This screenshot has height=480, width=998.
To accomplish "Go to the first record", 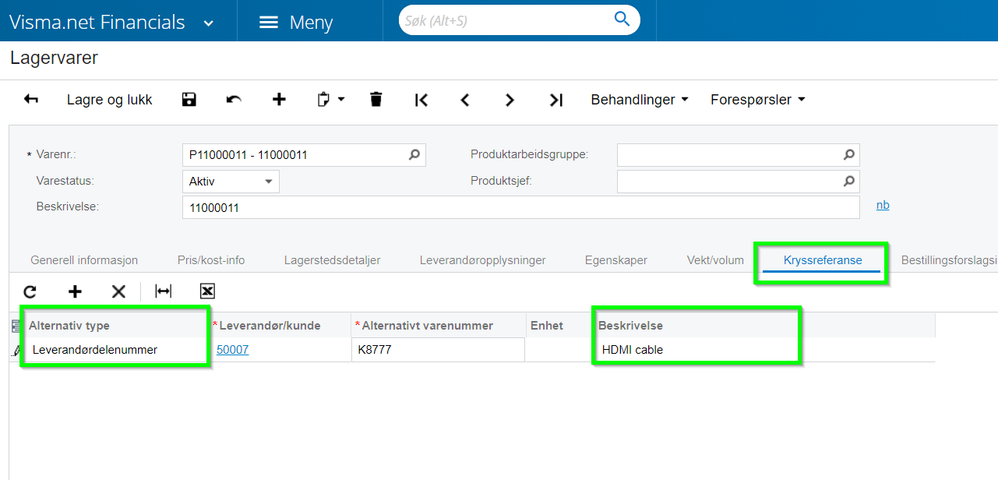I will (x=421, y=100).
